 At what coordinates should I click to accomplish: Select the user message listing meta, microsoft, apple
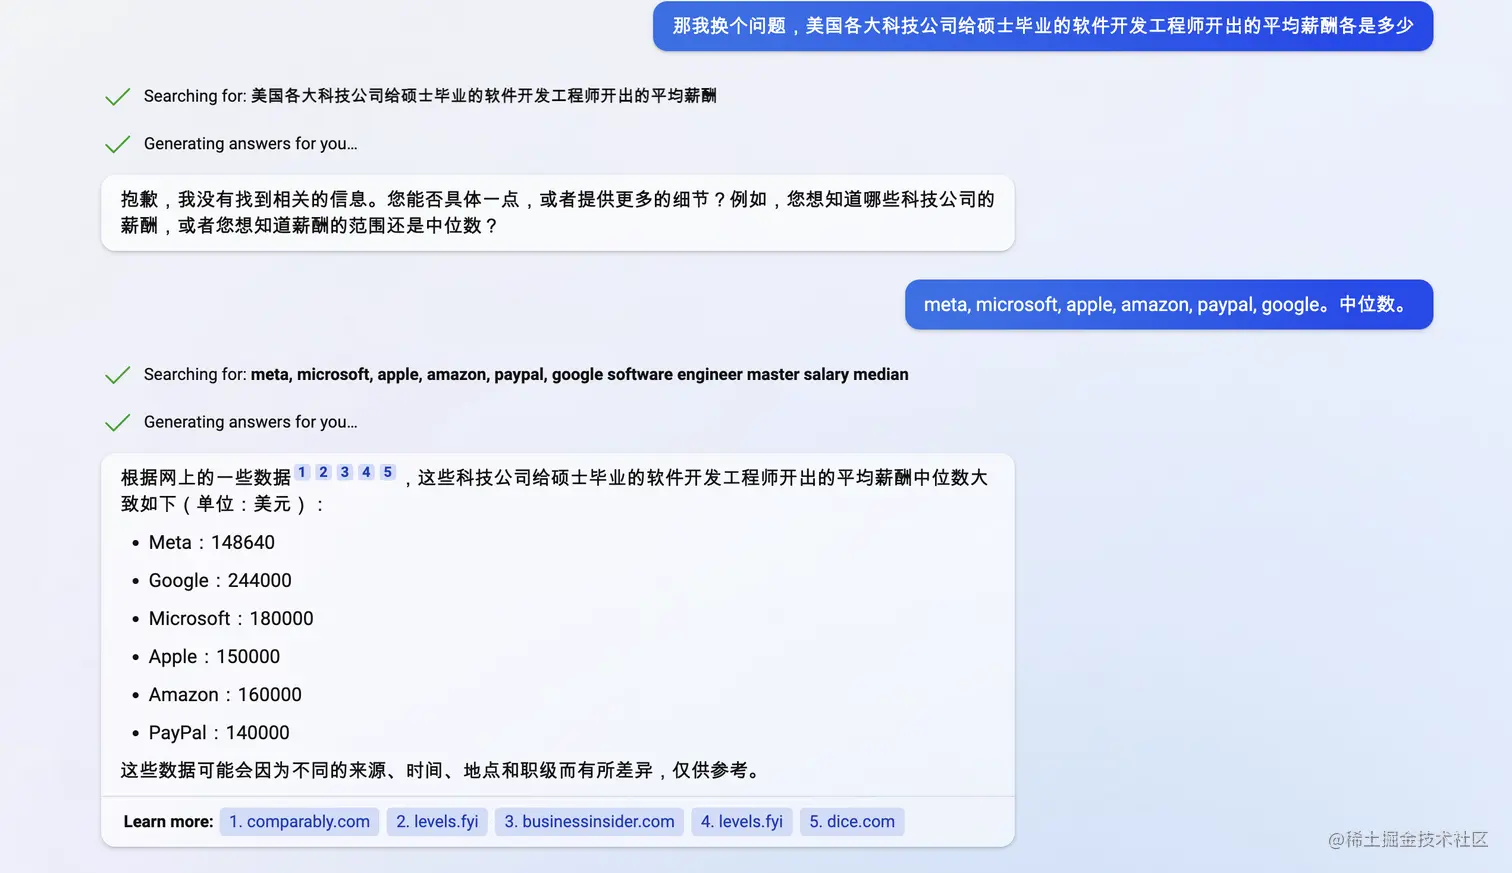click(x=1169, y=304)
